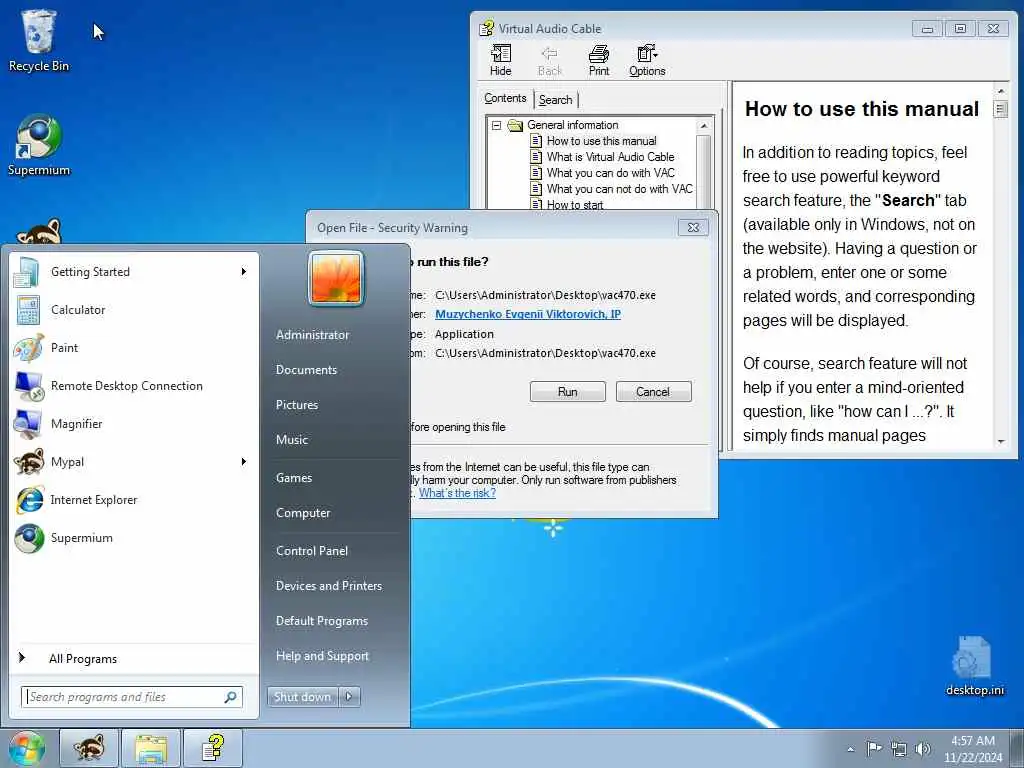This screenshot has width=1024, height=768.
Task: Expand the Mypal jump list arrow
Action: 244,462
